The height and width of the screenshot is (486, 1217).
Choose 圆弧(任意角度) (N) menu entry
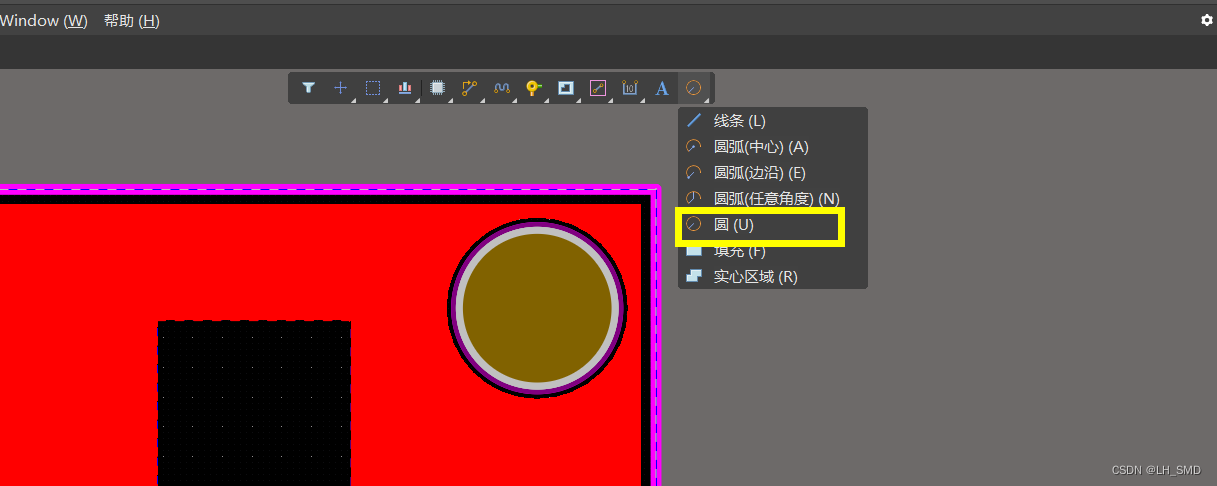coord(772,199)
